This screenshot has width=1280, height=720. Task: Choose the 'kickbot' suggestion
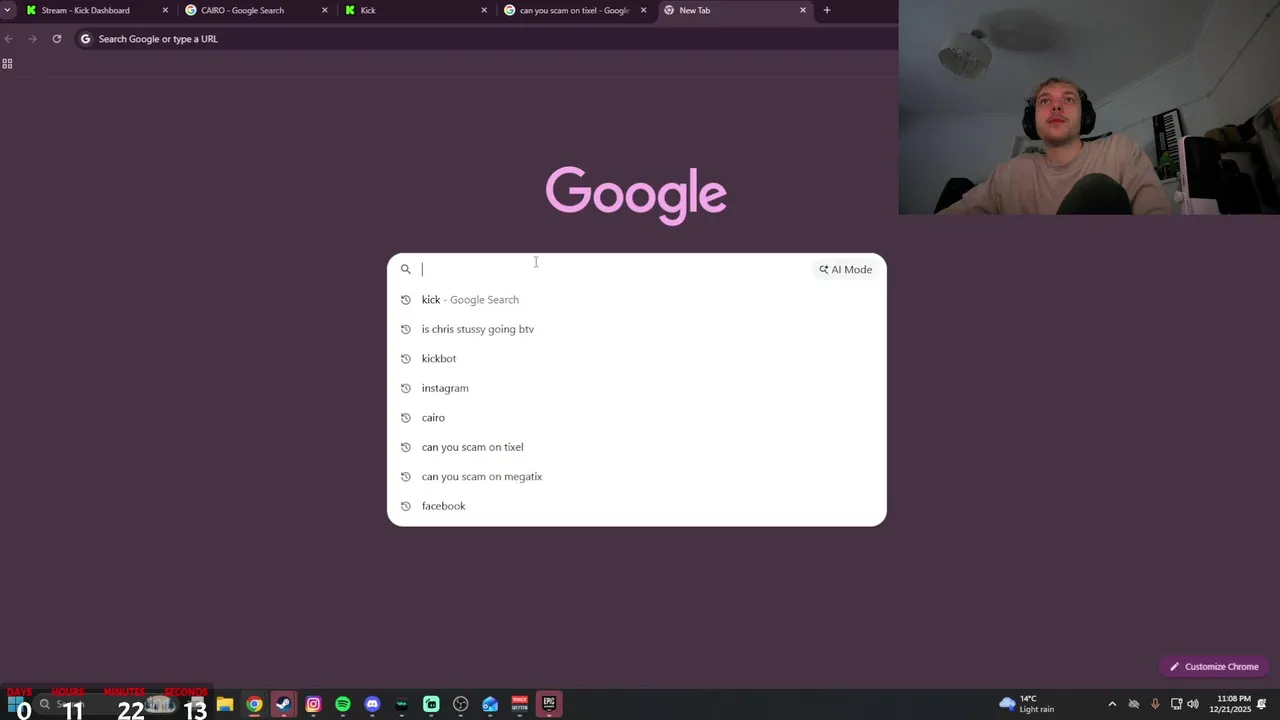pos(636,359)
